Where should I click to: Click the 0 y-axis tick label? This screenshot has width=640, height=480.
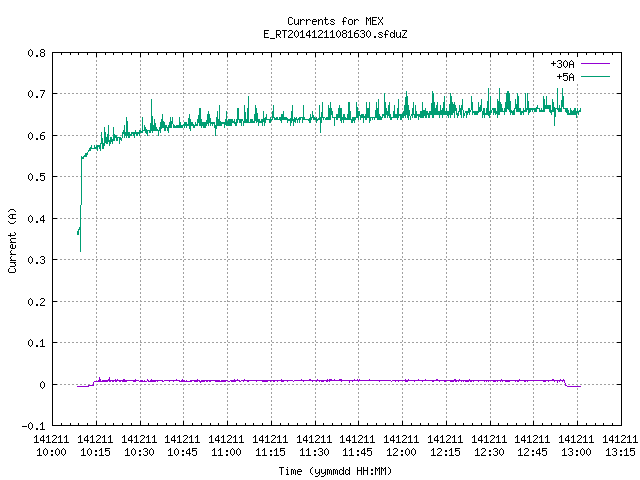click(42, 385)
